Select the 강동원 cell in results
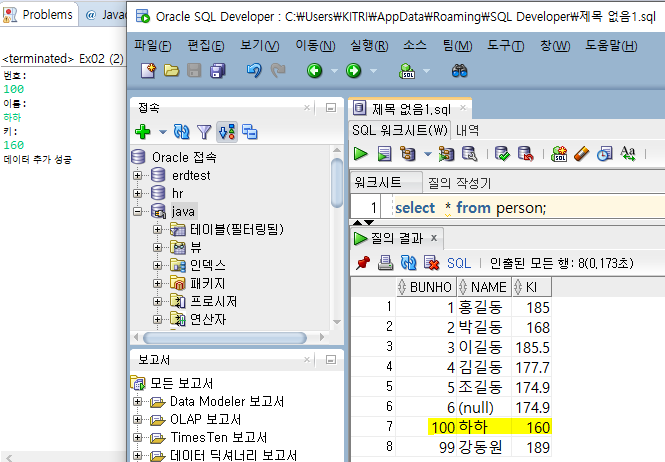665x462 pixels. [x=484, y=447]
